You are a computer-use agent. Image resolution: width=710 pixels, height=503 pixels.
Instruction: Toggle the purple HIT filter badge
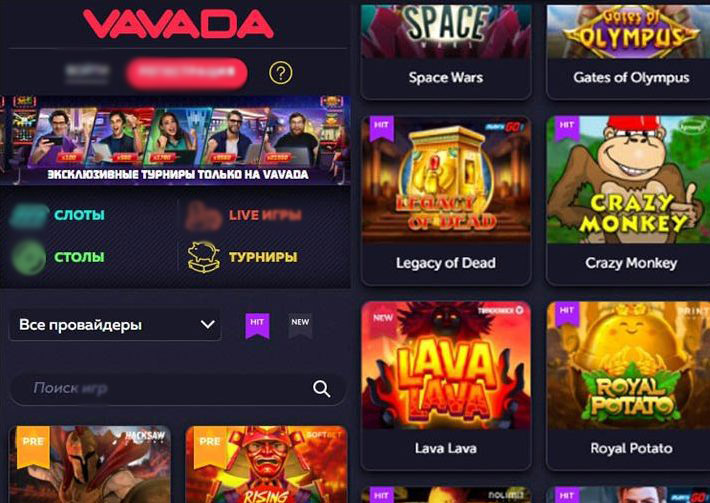pos(257,325)
